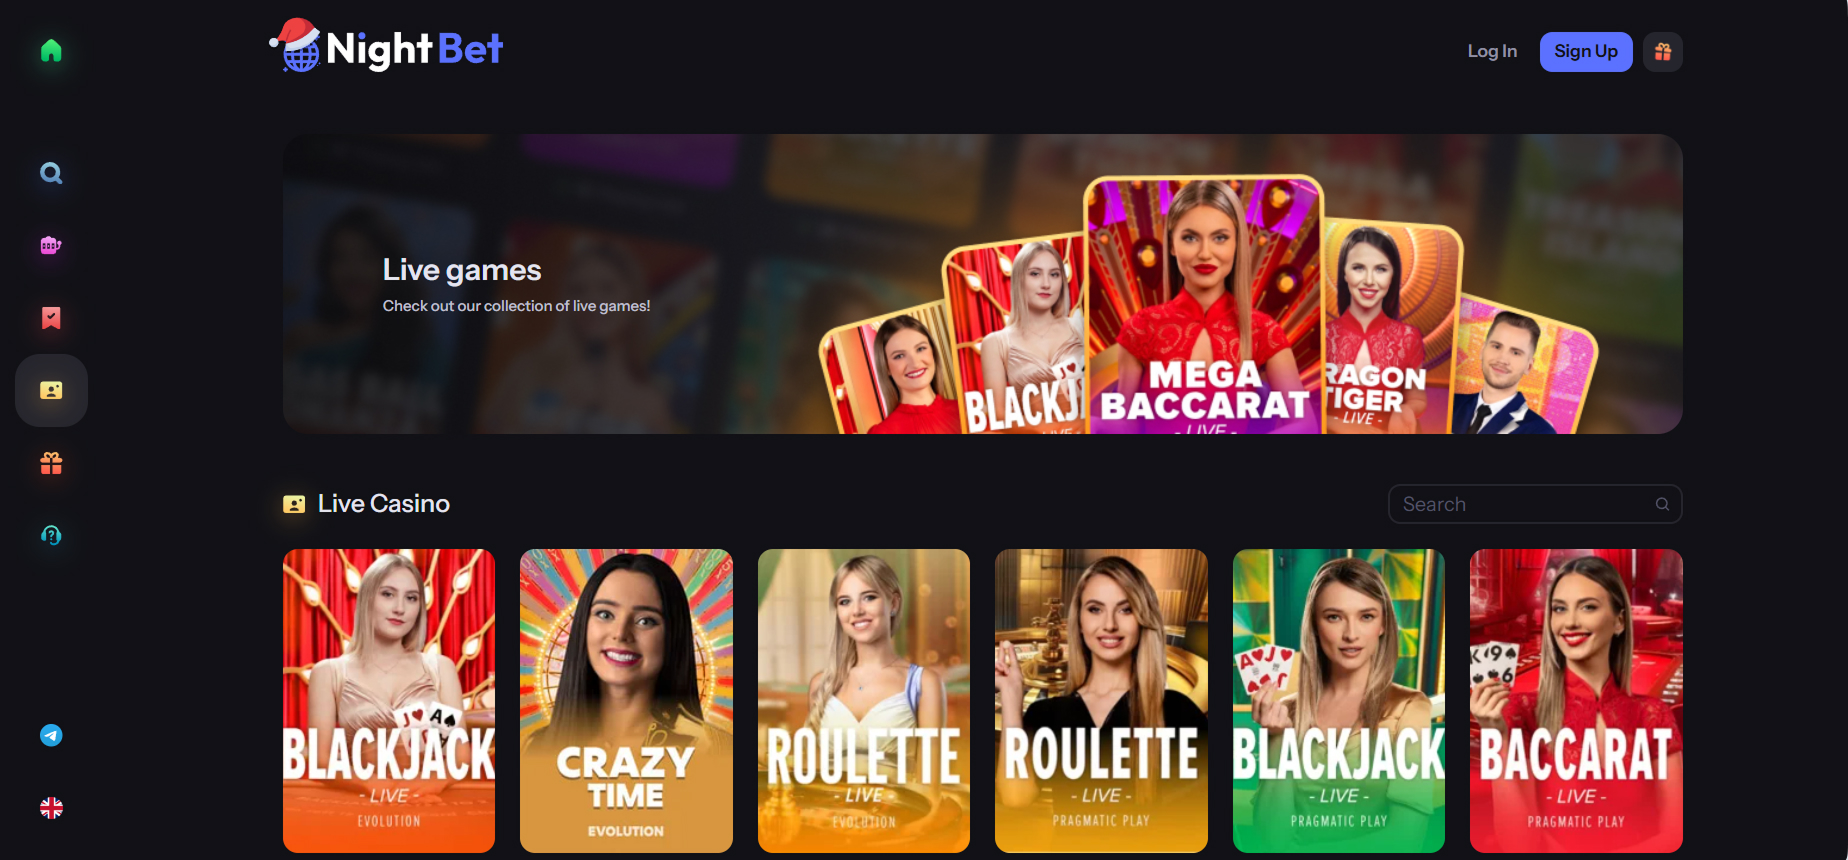Screen dimensions: 1848x860
Task: Click the search field's magnifier icon
Action: point(1662,504)
